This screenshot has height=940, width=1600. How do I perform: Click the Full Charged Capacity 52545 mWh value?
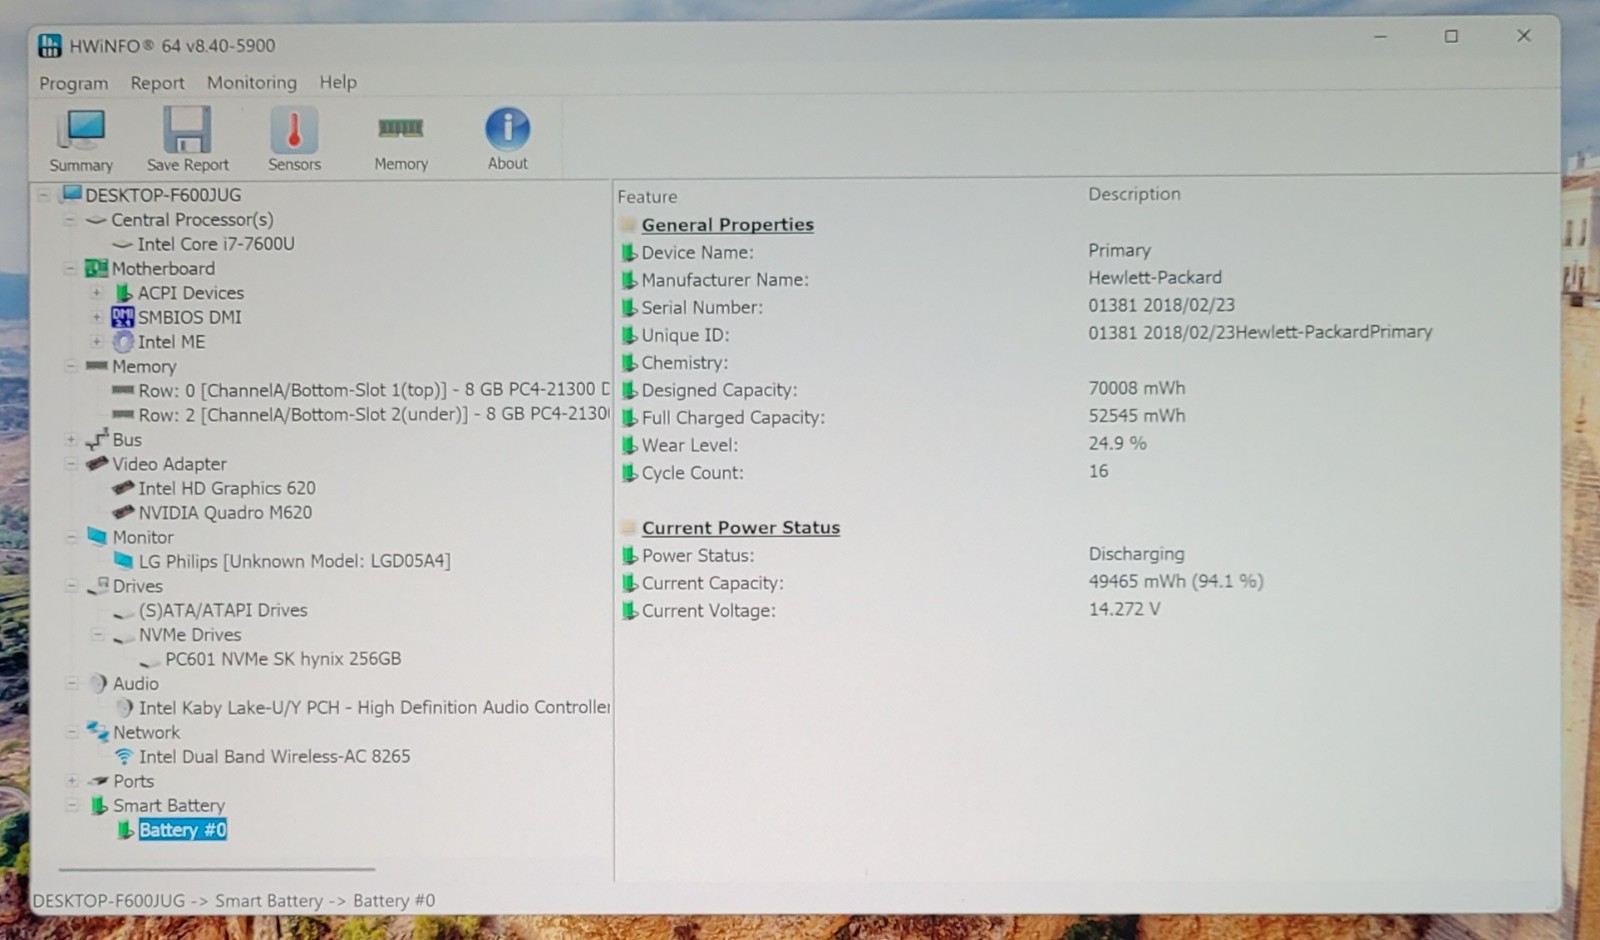tap(1137, 415)
